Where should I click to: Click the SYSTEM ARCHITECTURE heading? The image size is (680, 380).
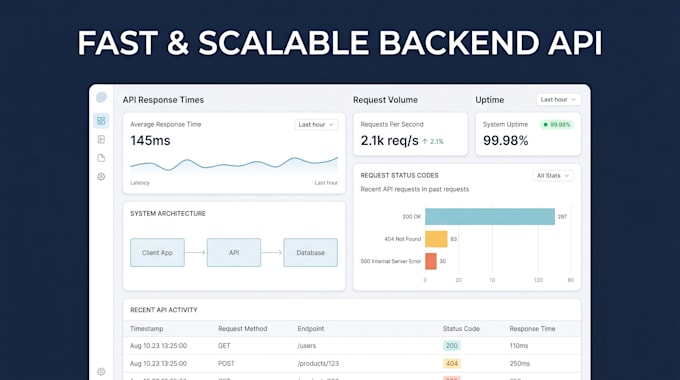168,213
